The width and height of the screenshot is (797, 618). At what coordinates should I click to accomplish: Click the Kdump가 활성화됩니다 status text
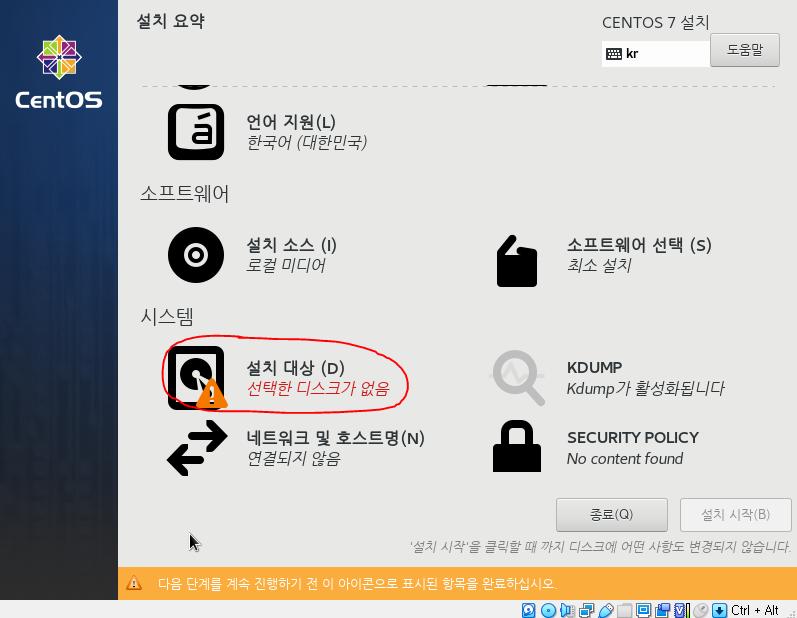646,389
